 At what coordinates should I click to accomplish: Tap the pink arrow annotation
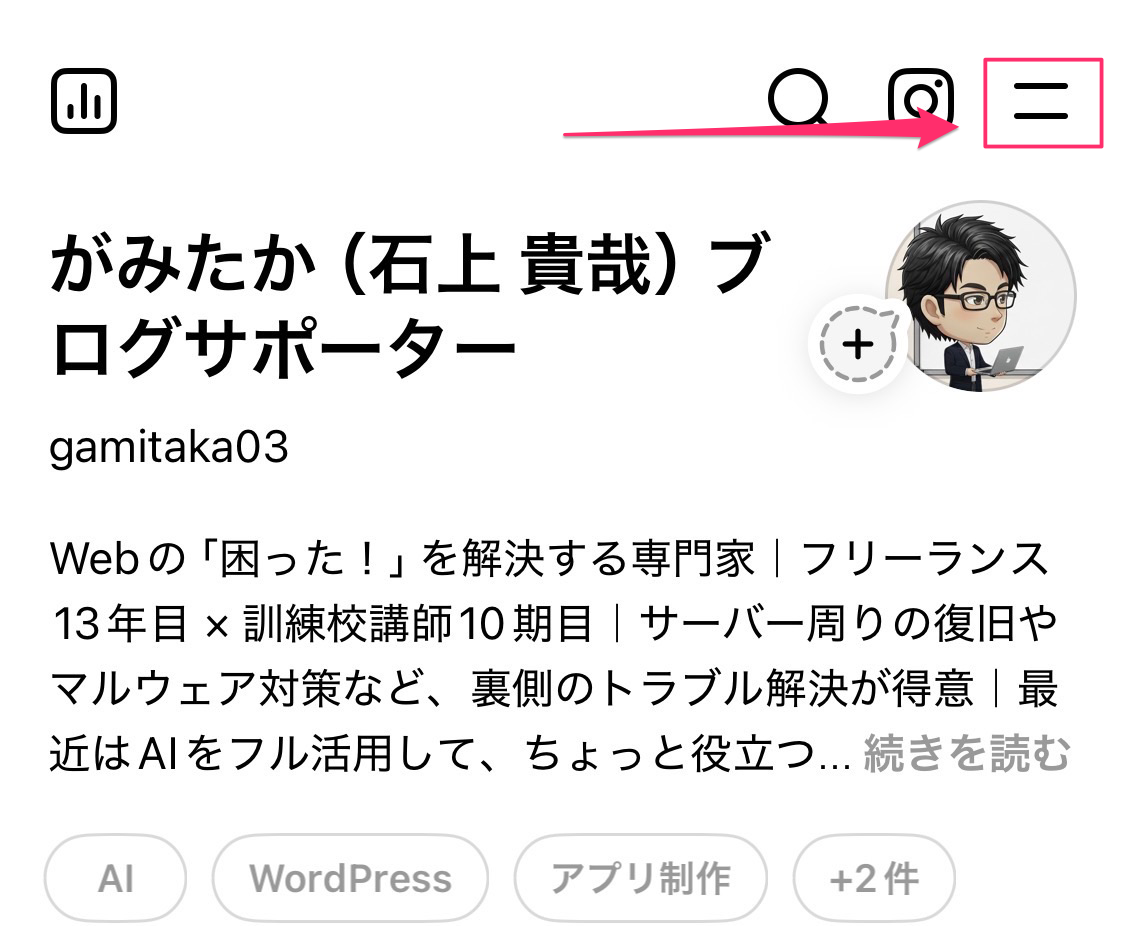coord(761,129)
